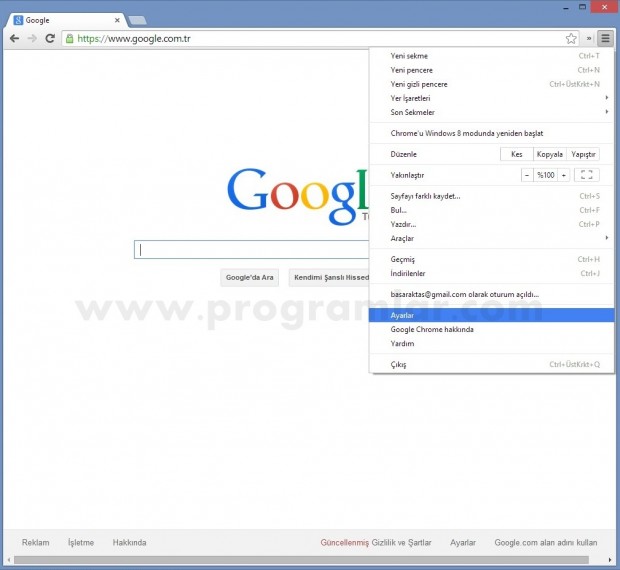The height and width of the screenshot is (570, 620).
Task: Enter fullscreen mode from the zoom row
Action: pos(586,175)
